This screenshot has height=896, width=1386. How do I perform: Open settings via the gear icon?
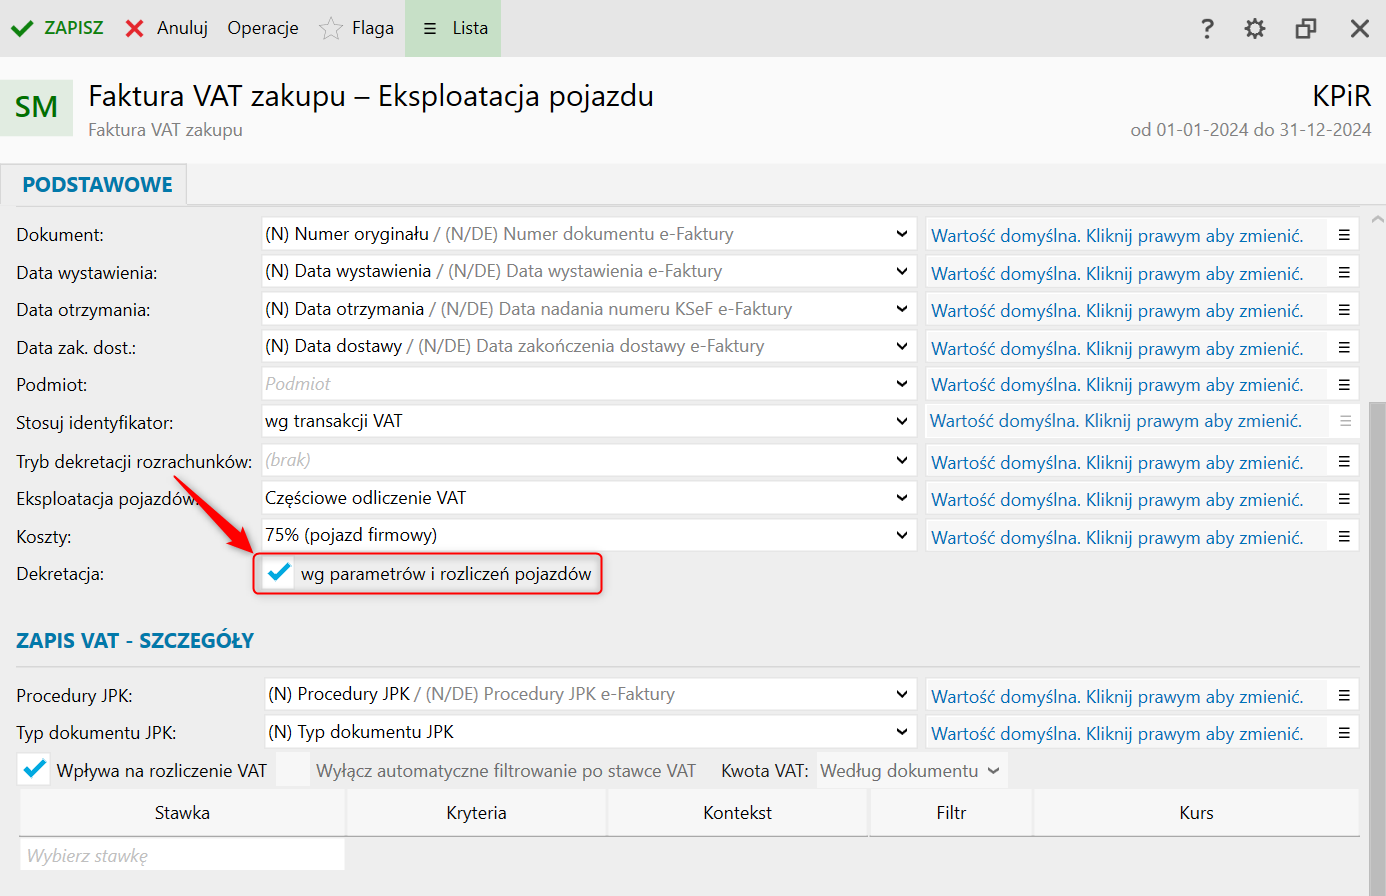point(1255,29)
